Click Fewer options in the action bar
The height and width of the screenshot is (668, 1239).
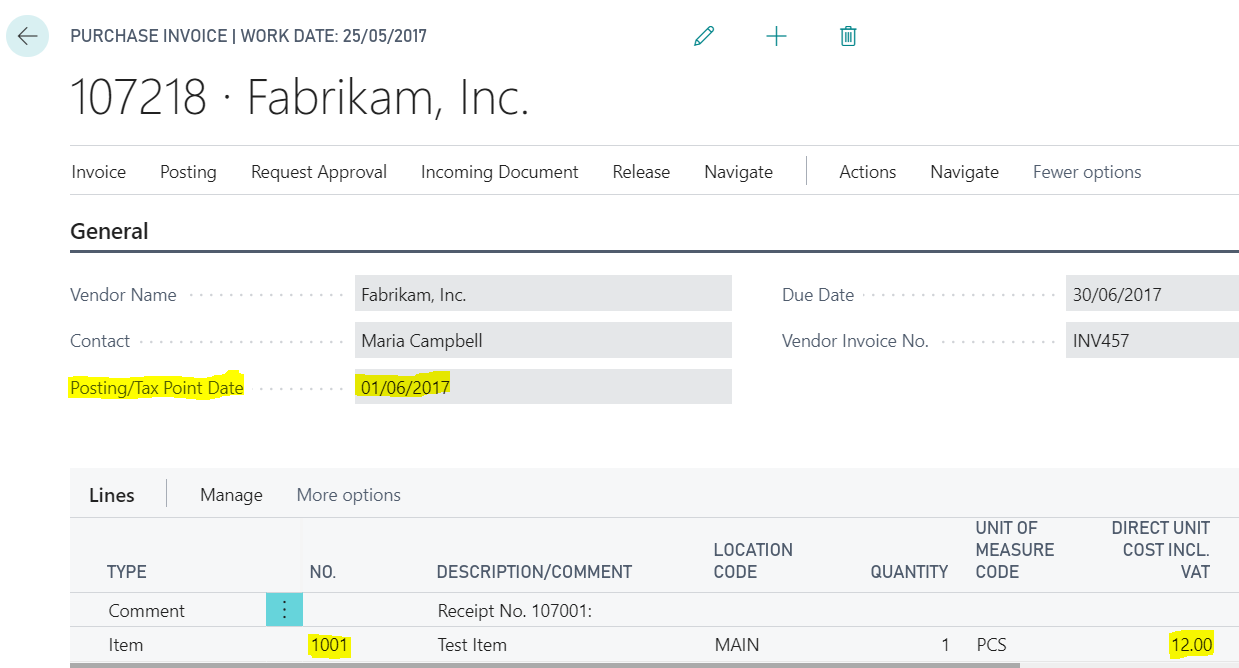[1086, 172]
